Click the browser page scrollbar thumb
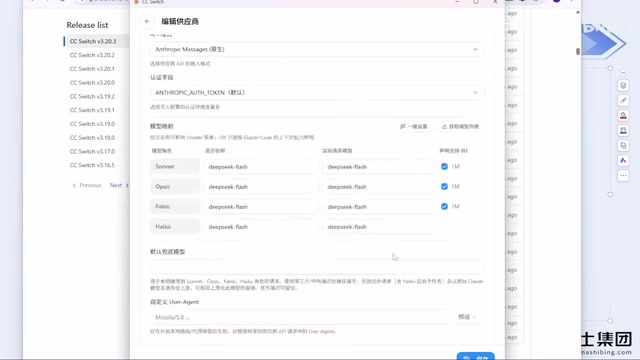Screen dimensions: 640x360 [x=578, y=51]
